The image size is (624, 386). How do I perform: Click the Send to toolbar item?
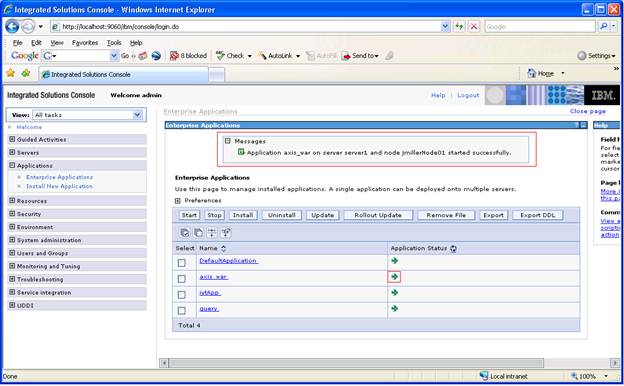(361, 56)
